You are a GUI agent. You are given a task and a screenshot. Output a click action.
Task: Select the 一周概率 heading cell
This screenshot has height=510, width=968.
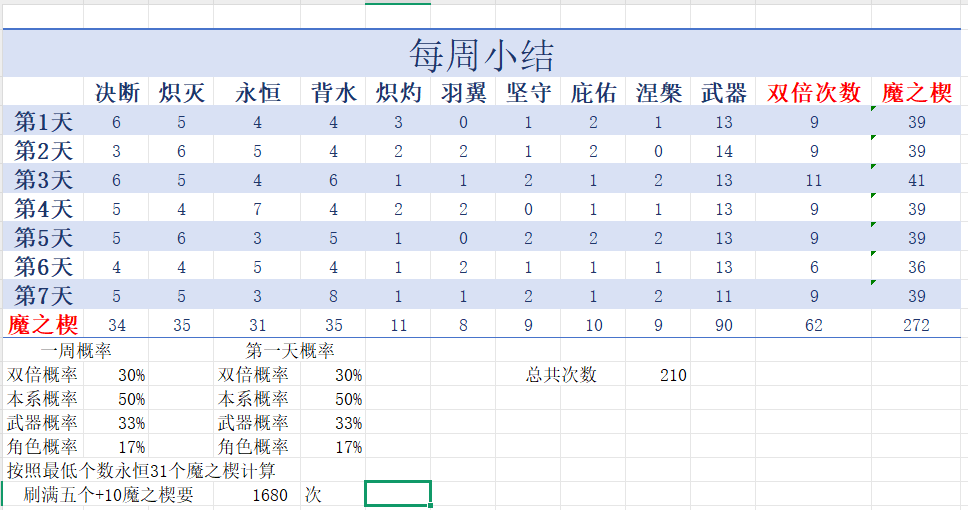tap(74, 351)
